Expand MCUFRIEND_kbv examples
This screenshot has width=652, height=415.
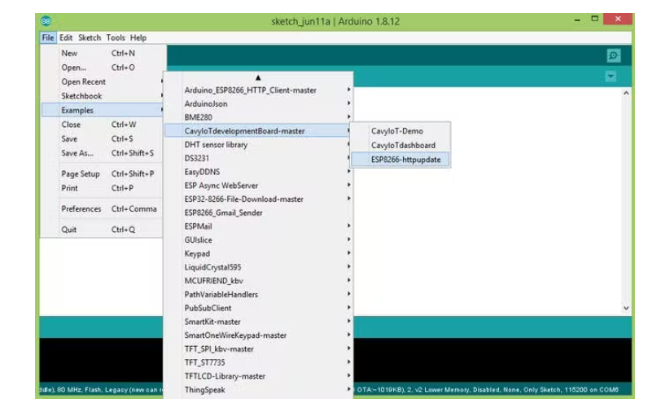click(259, 281)
